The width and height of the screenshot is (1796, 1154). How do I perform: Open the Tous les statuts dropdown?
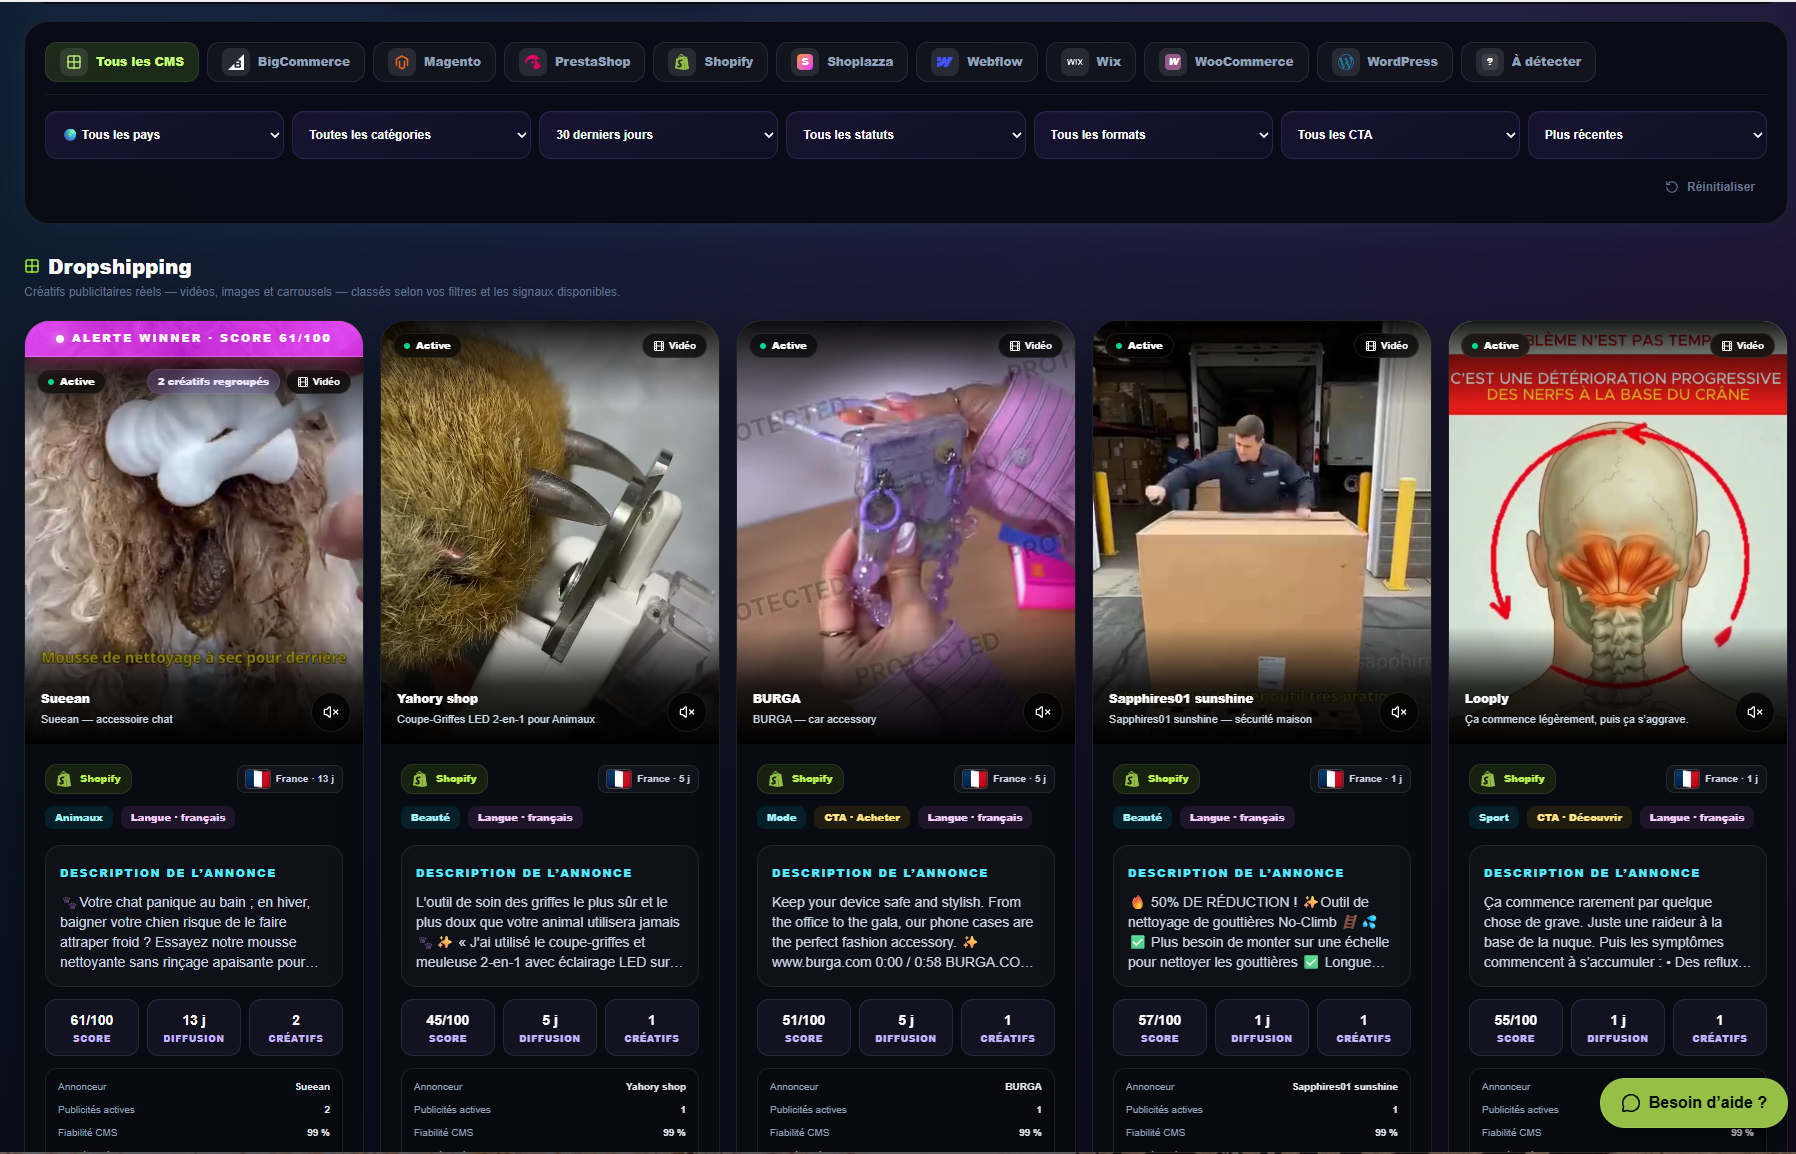tap(905, 135)
